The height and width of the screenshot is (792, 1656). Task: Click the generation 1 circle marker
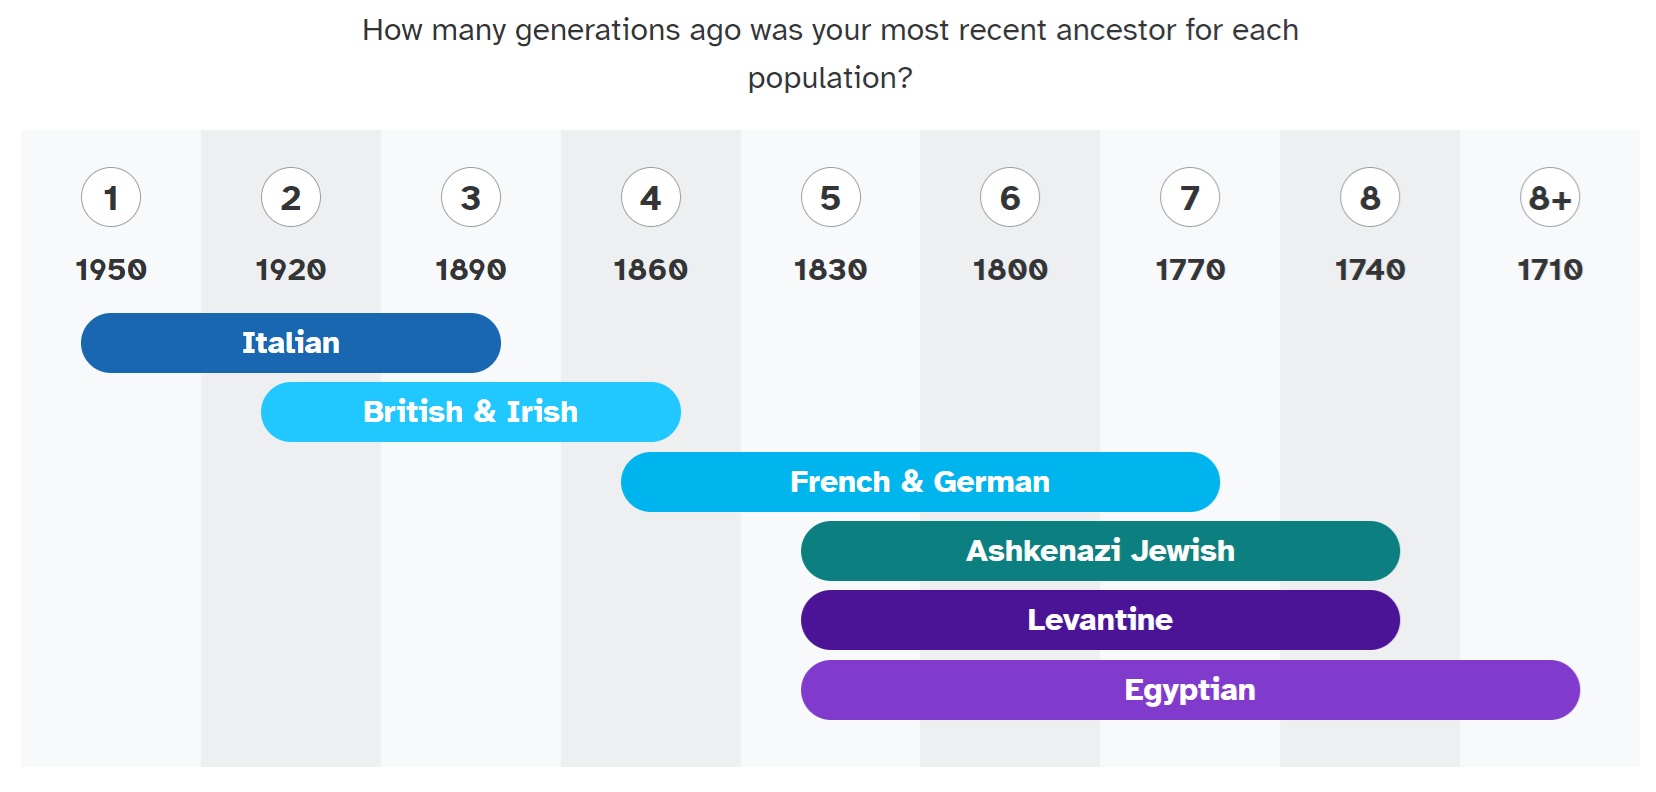coord(111,198)
